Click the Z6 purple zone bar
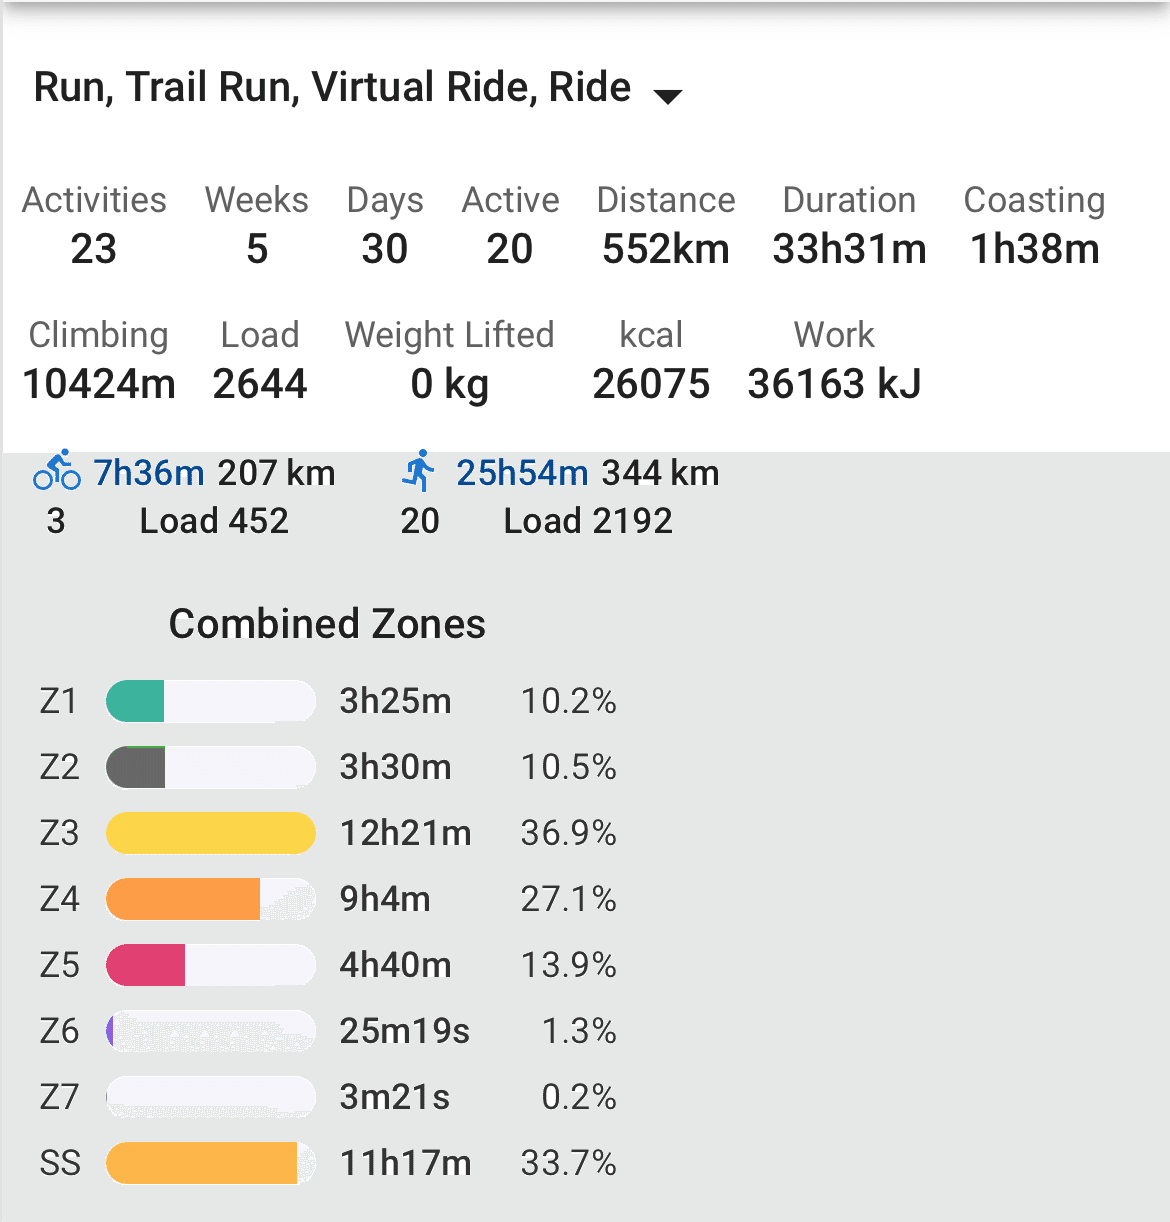Screen dimensions: 1170x1222 [210, 1031]
